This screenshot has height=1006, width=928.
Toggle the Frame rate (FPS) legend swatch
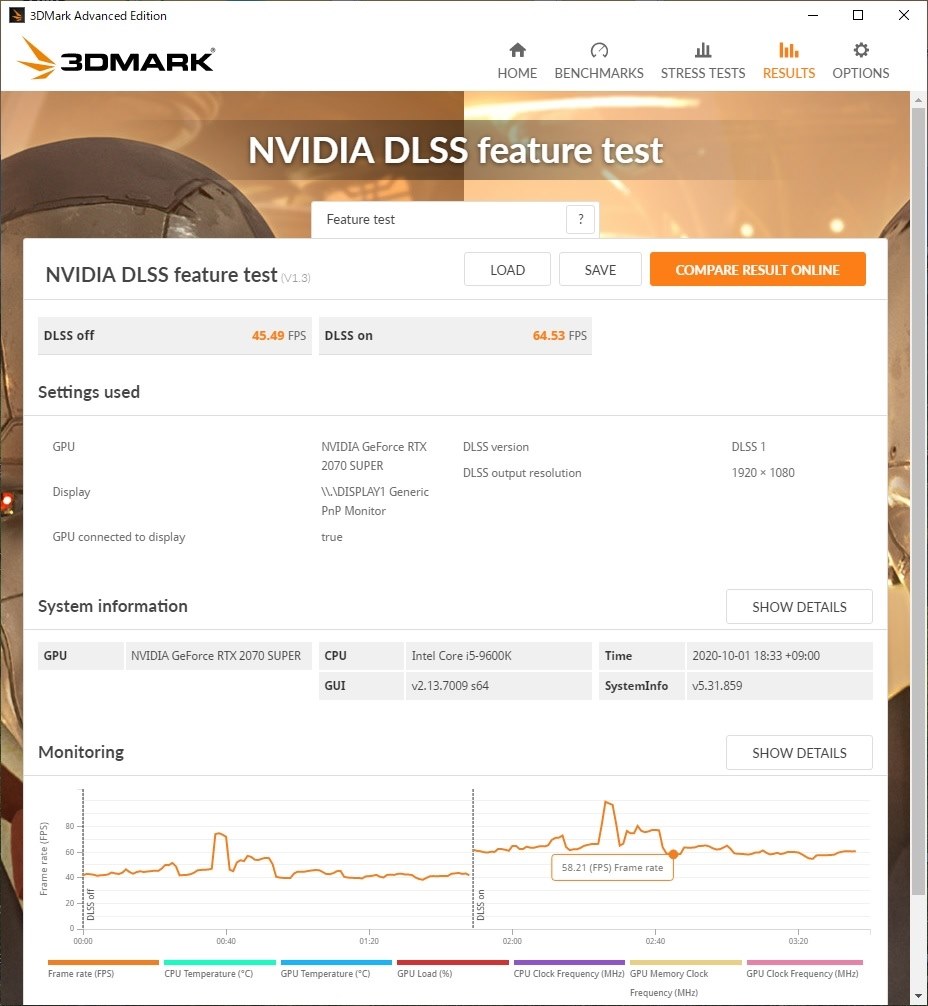(103, 962)
